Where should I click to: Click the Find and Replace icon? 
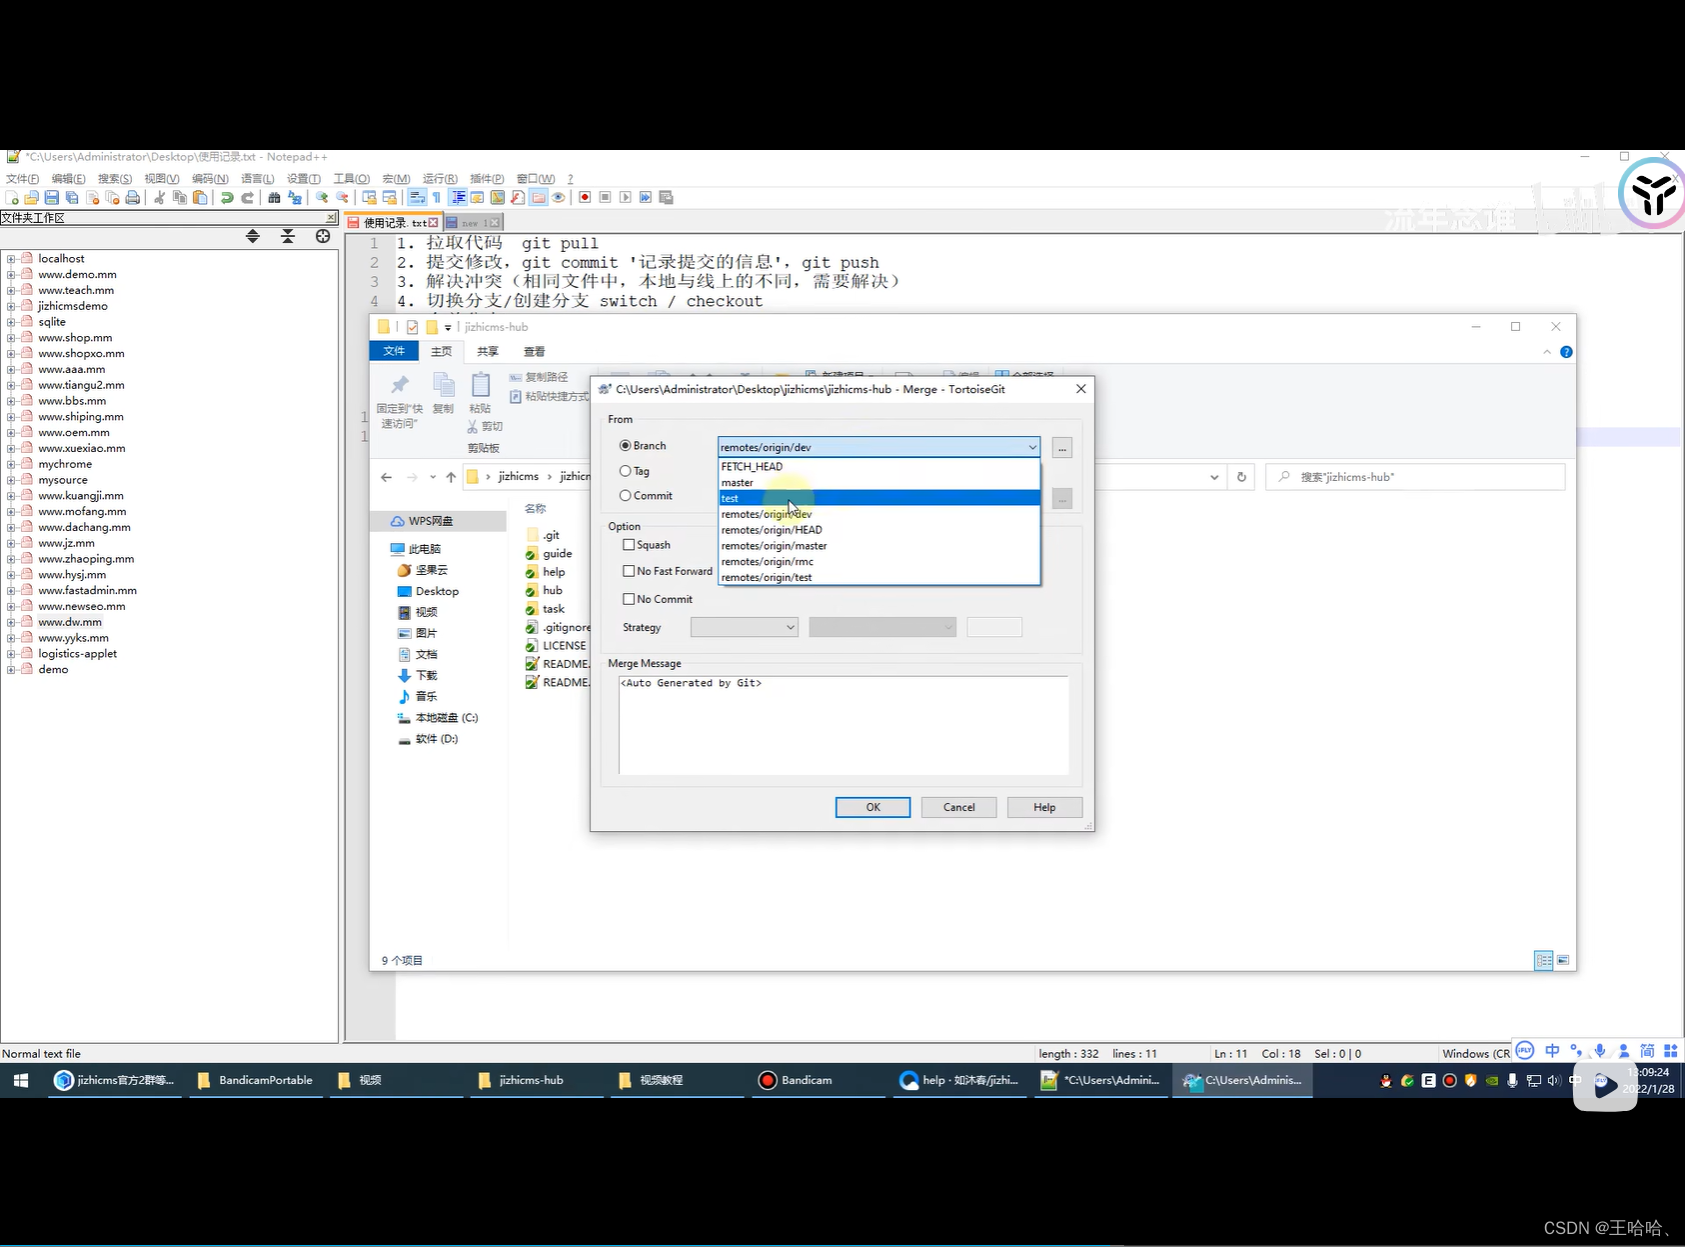294,198
